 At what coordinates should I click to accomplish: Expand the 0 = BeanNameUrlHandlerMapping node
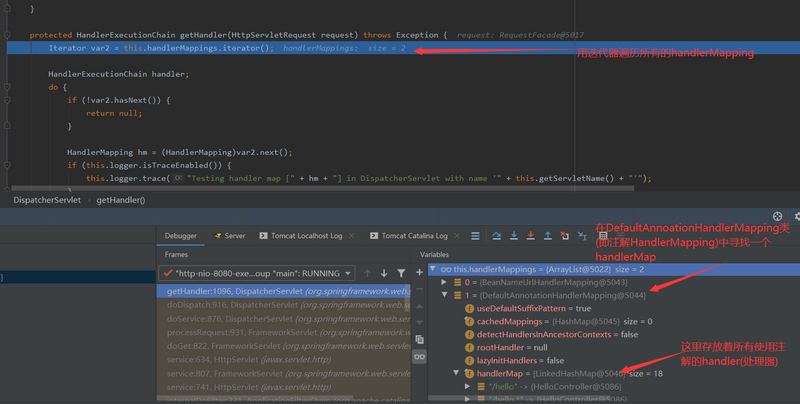tap(444, 283)
